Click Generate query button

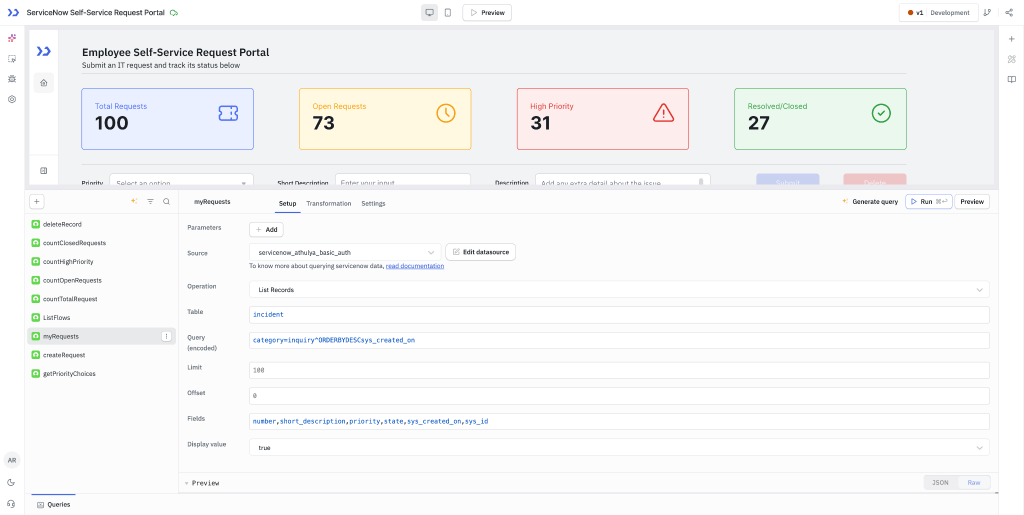[870, 202]
